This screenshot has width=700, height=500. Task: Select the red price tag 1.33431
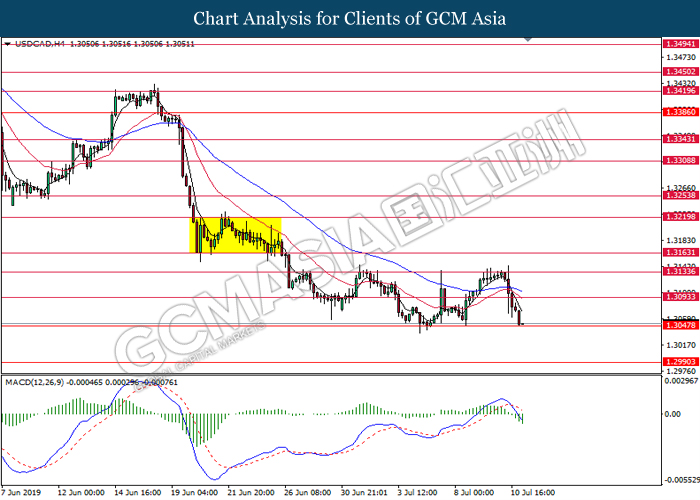[x=681, y=139]
